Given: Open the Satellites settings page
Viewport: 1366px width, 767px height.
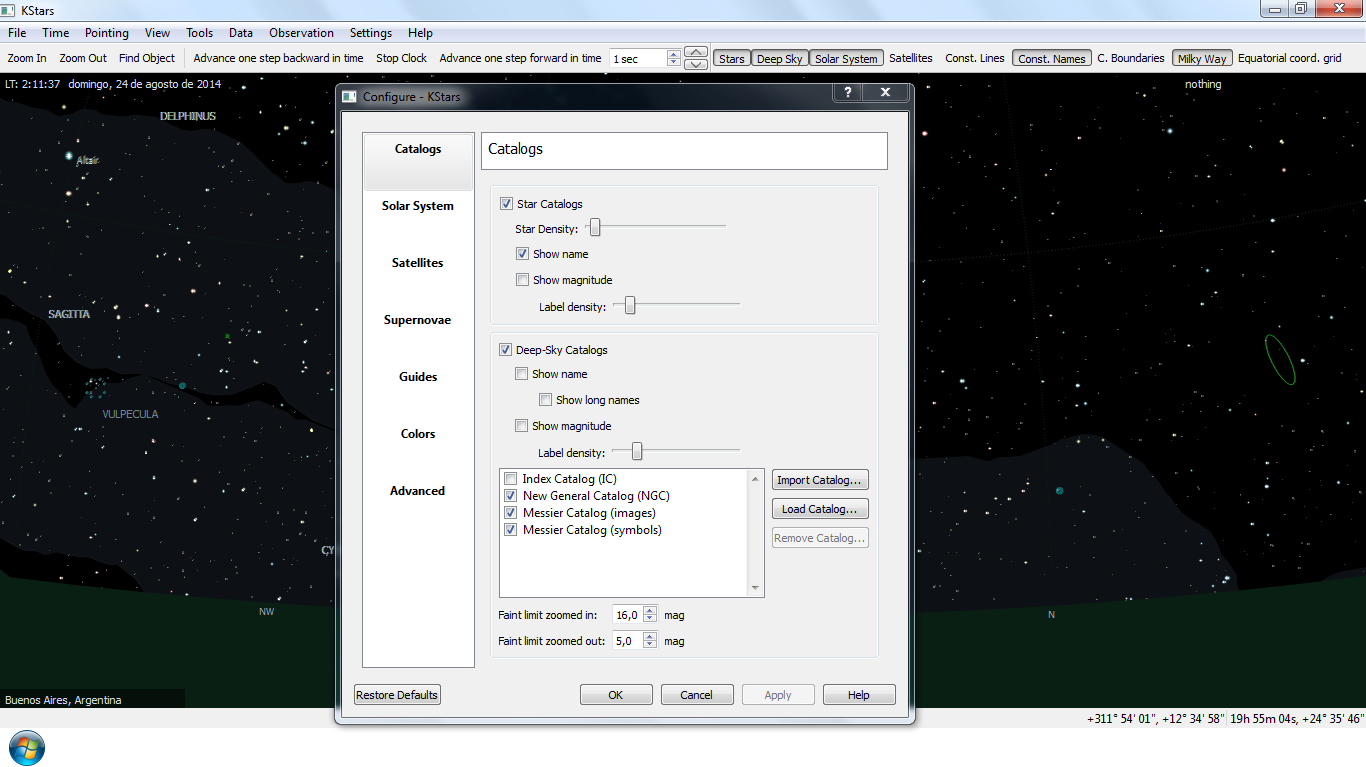Looking at the screenshot, I should coord(418,263).
